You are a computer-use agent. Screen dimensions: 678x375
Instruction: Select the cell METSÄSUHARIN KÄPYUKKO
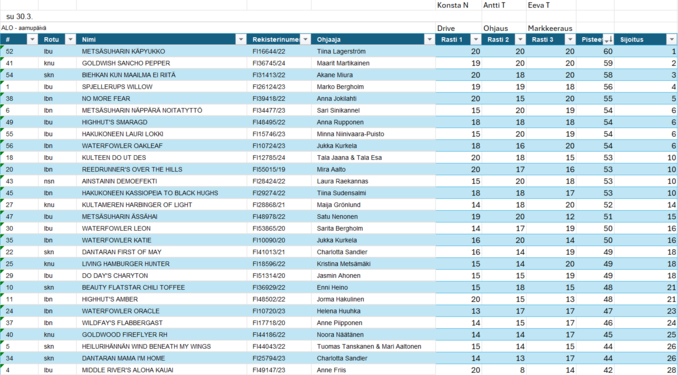161,51
